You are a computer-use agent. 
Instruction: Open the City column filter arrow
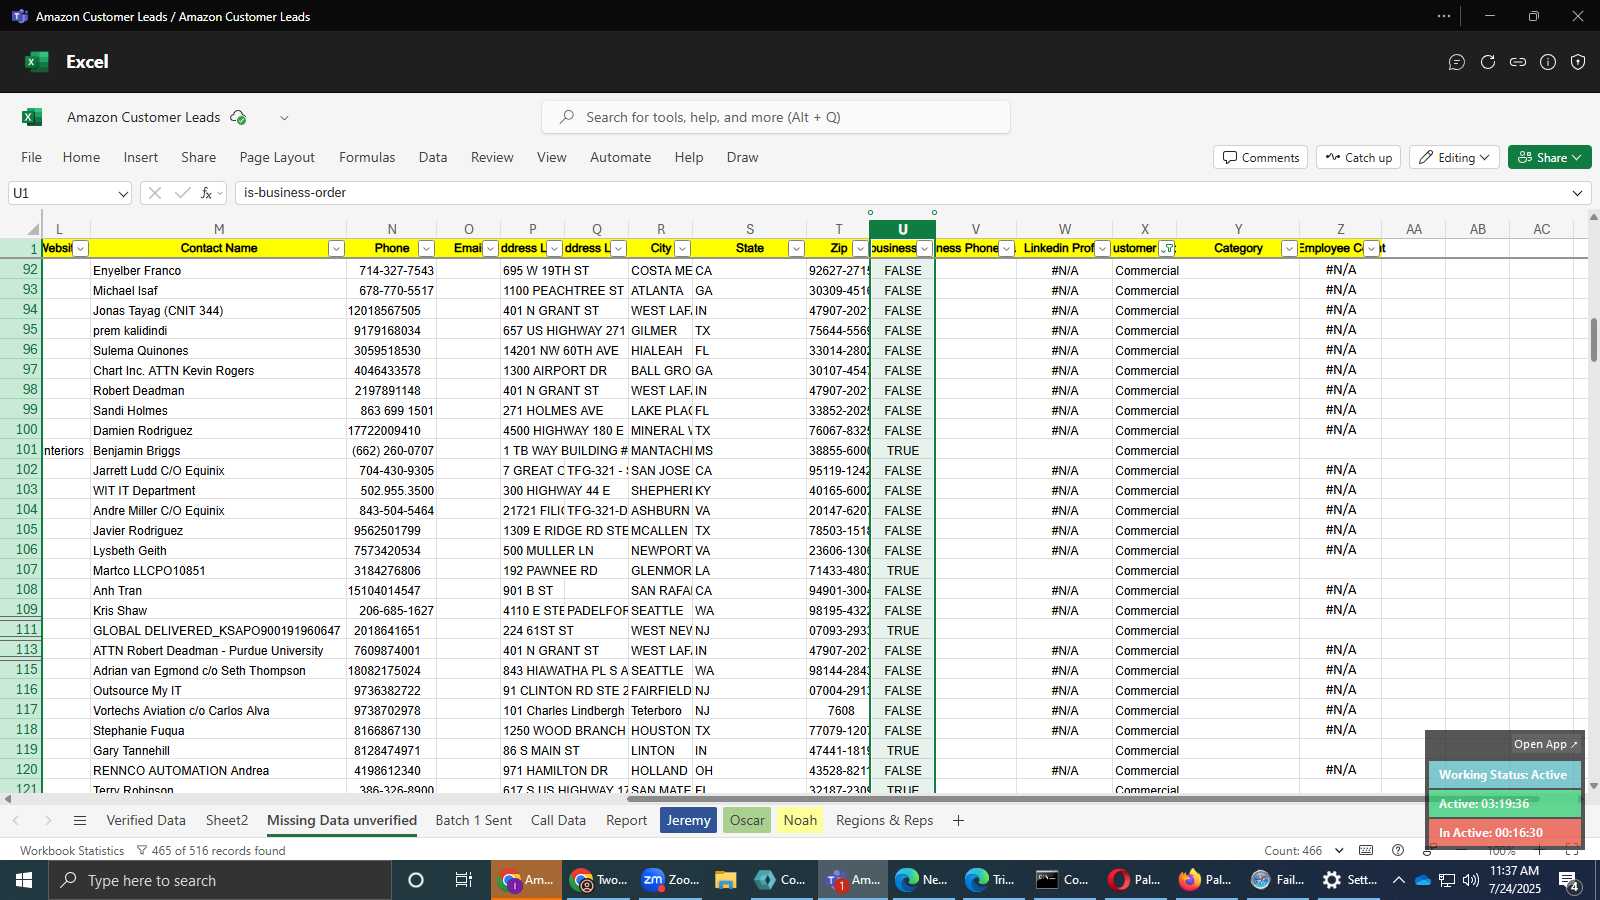tap(682, 249)
